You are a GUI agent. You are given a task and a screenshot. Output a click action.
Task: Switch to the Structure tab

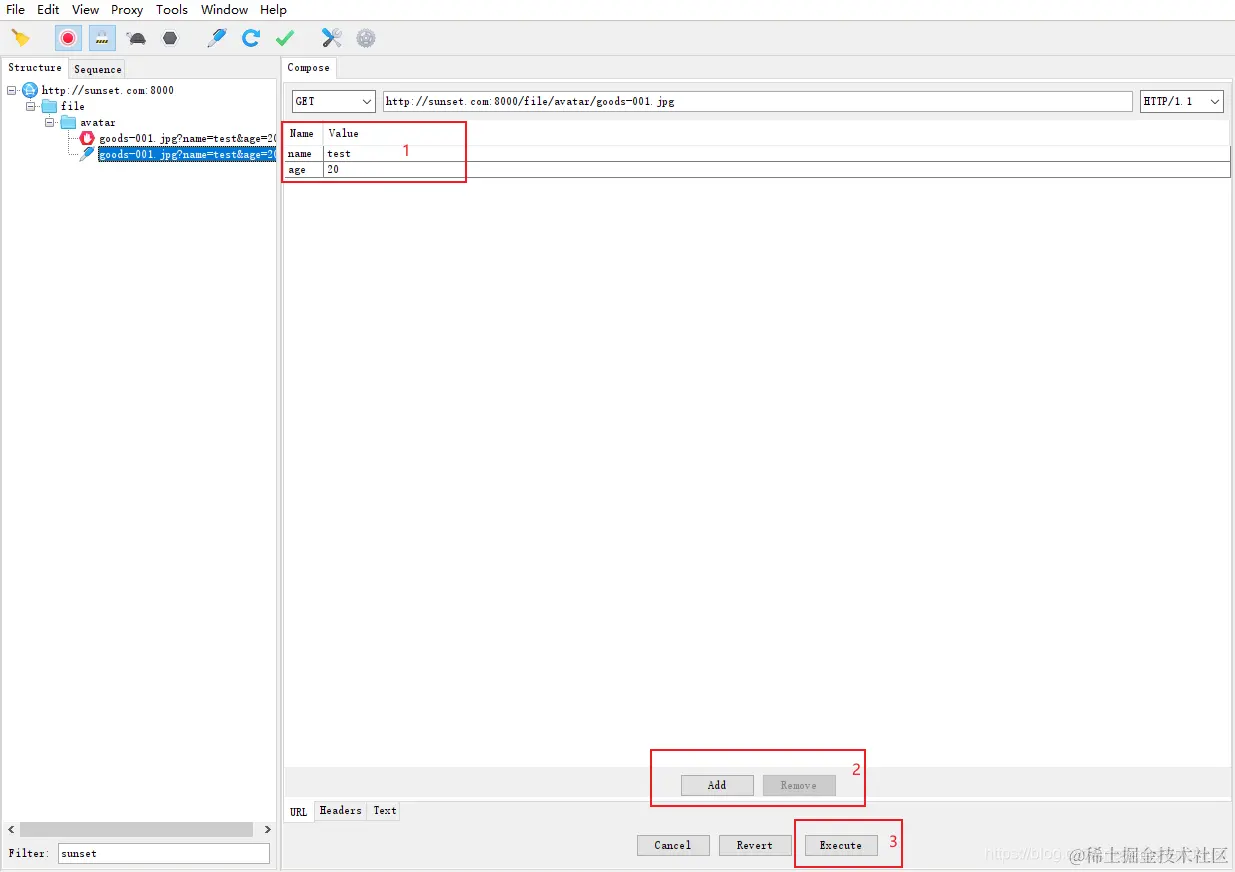pos(35,67)
